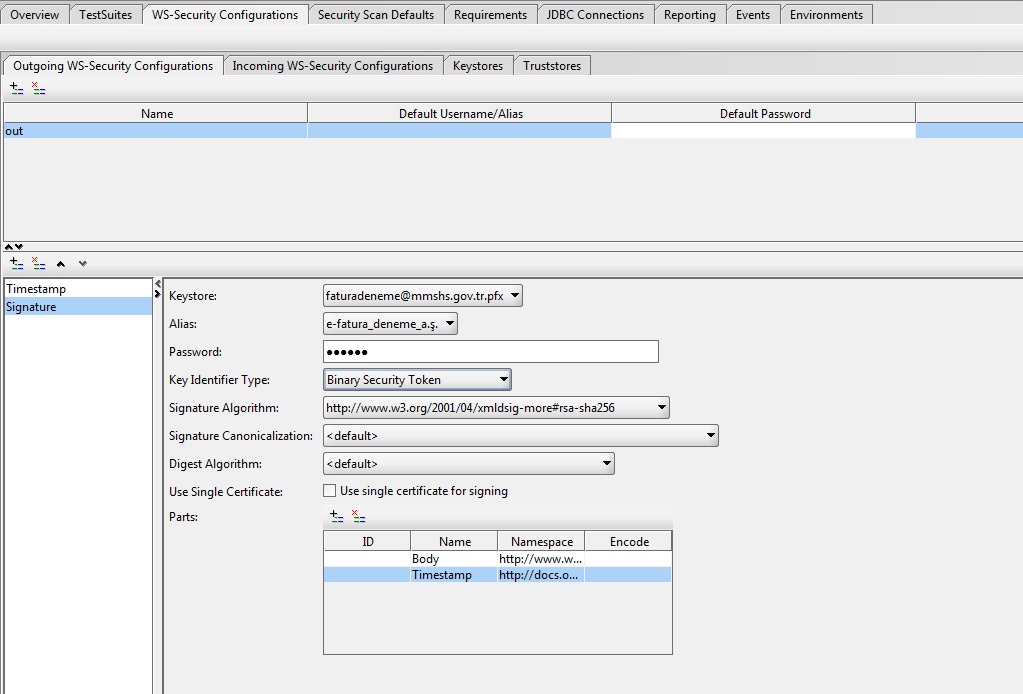The height and width of the screenshot is (694, 1023).
Task: Move selected entry down with arrow icon
Action: pos(83,264)
